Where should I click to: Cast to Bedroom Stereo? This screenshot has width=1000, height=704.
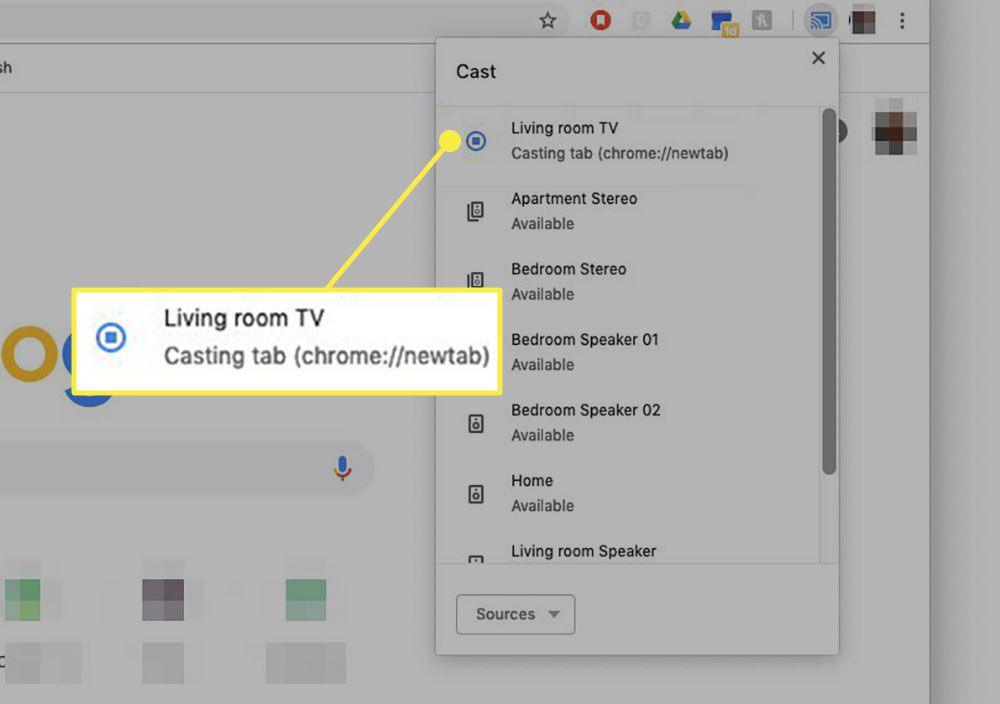click(x=628, y=282)
